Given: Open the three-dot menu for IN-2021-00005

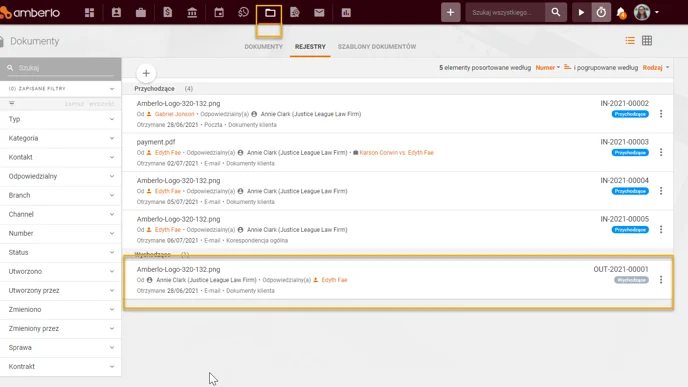Looking at the screenshot, I should click(661, 230).
